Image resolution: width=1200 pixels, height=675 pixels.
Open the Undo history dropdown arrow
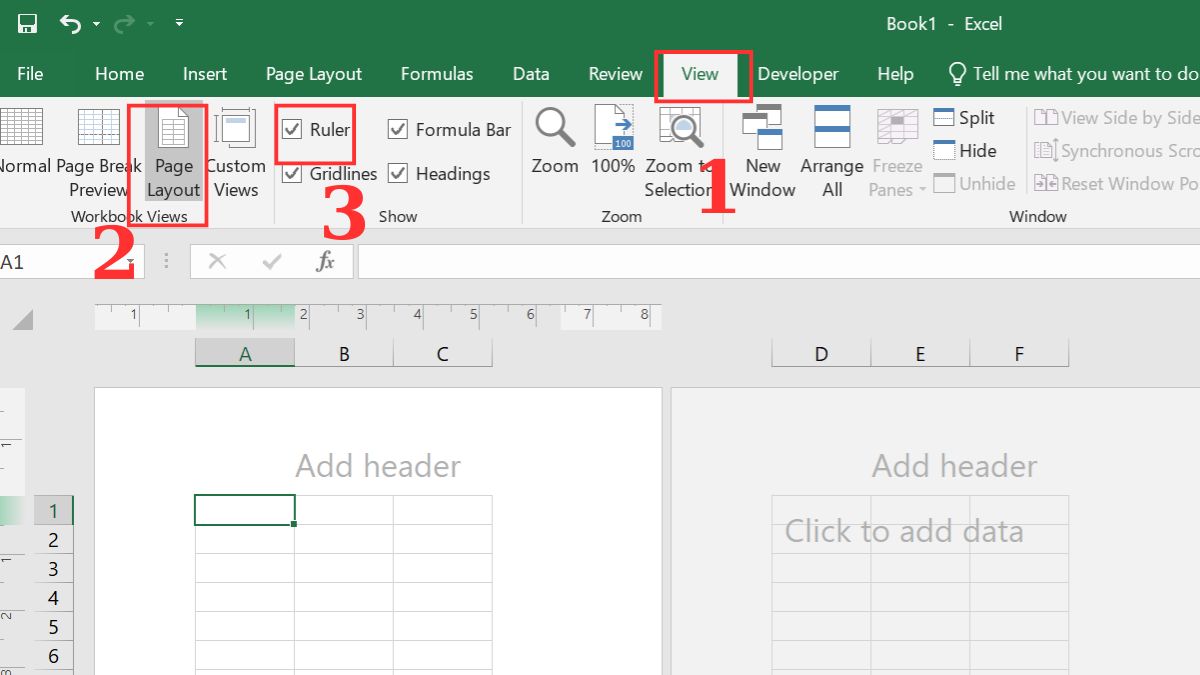96,24
